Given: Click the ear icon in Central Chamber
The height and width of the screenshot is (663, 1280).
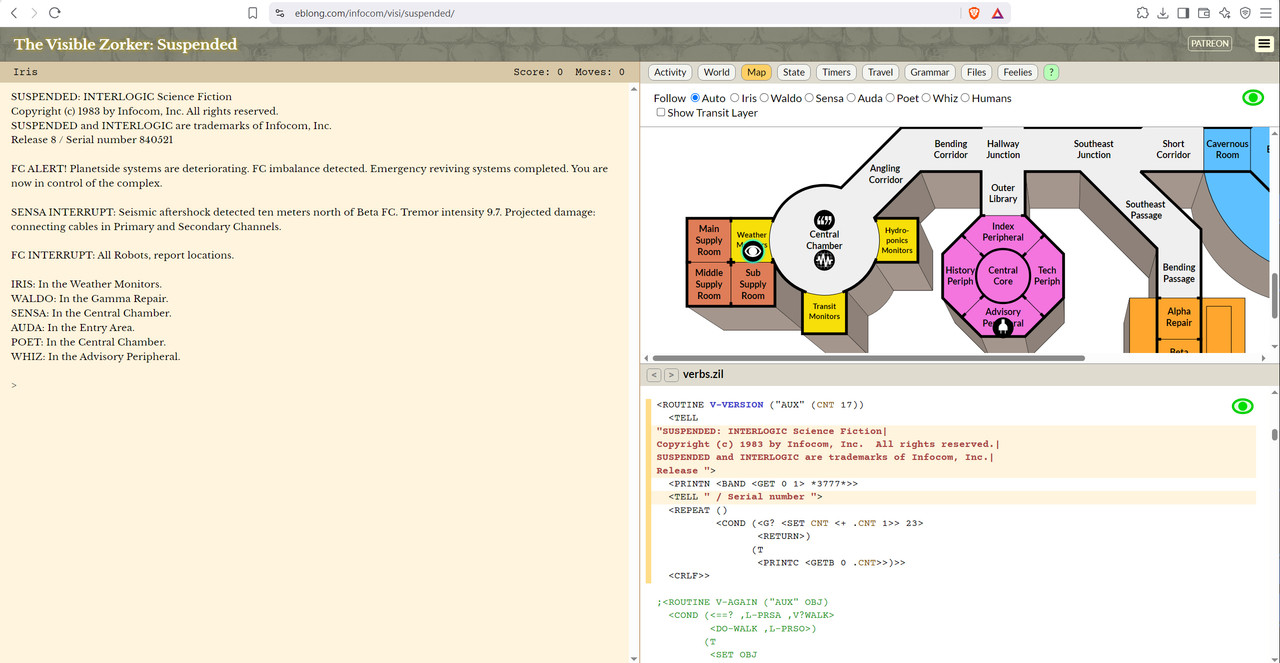Looking at the screenshot, I should point(824,220).
